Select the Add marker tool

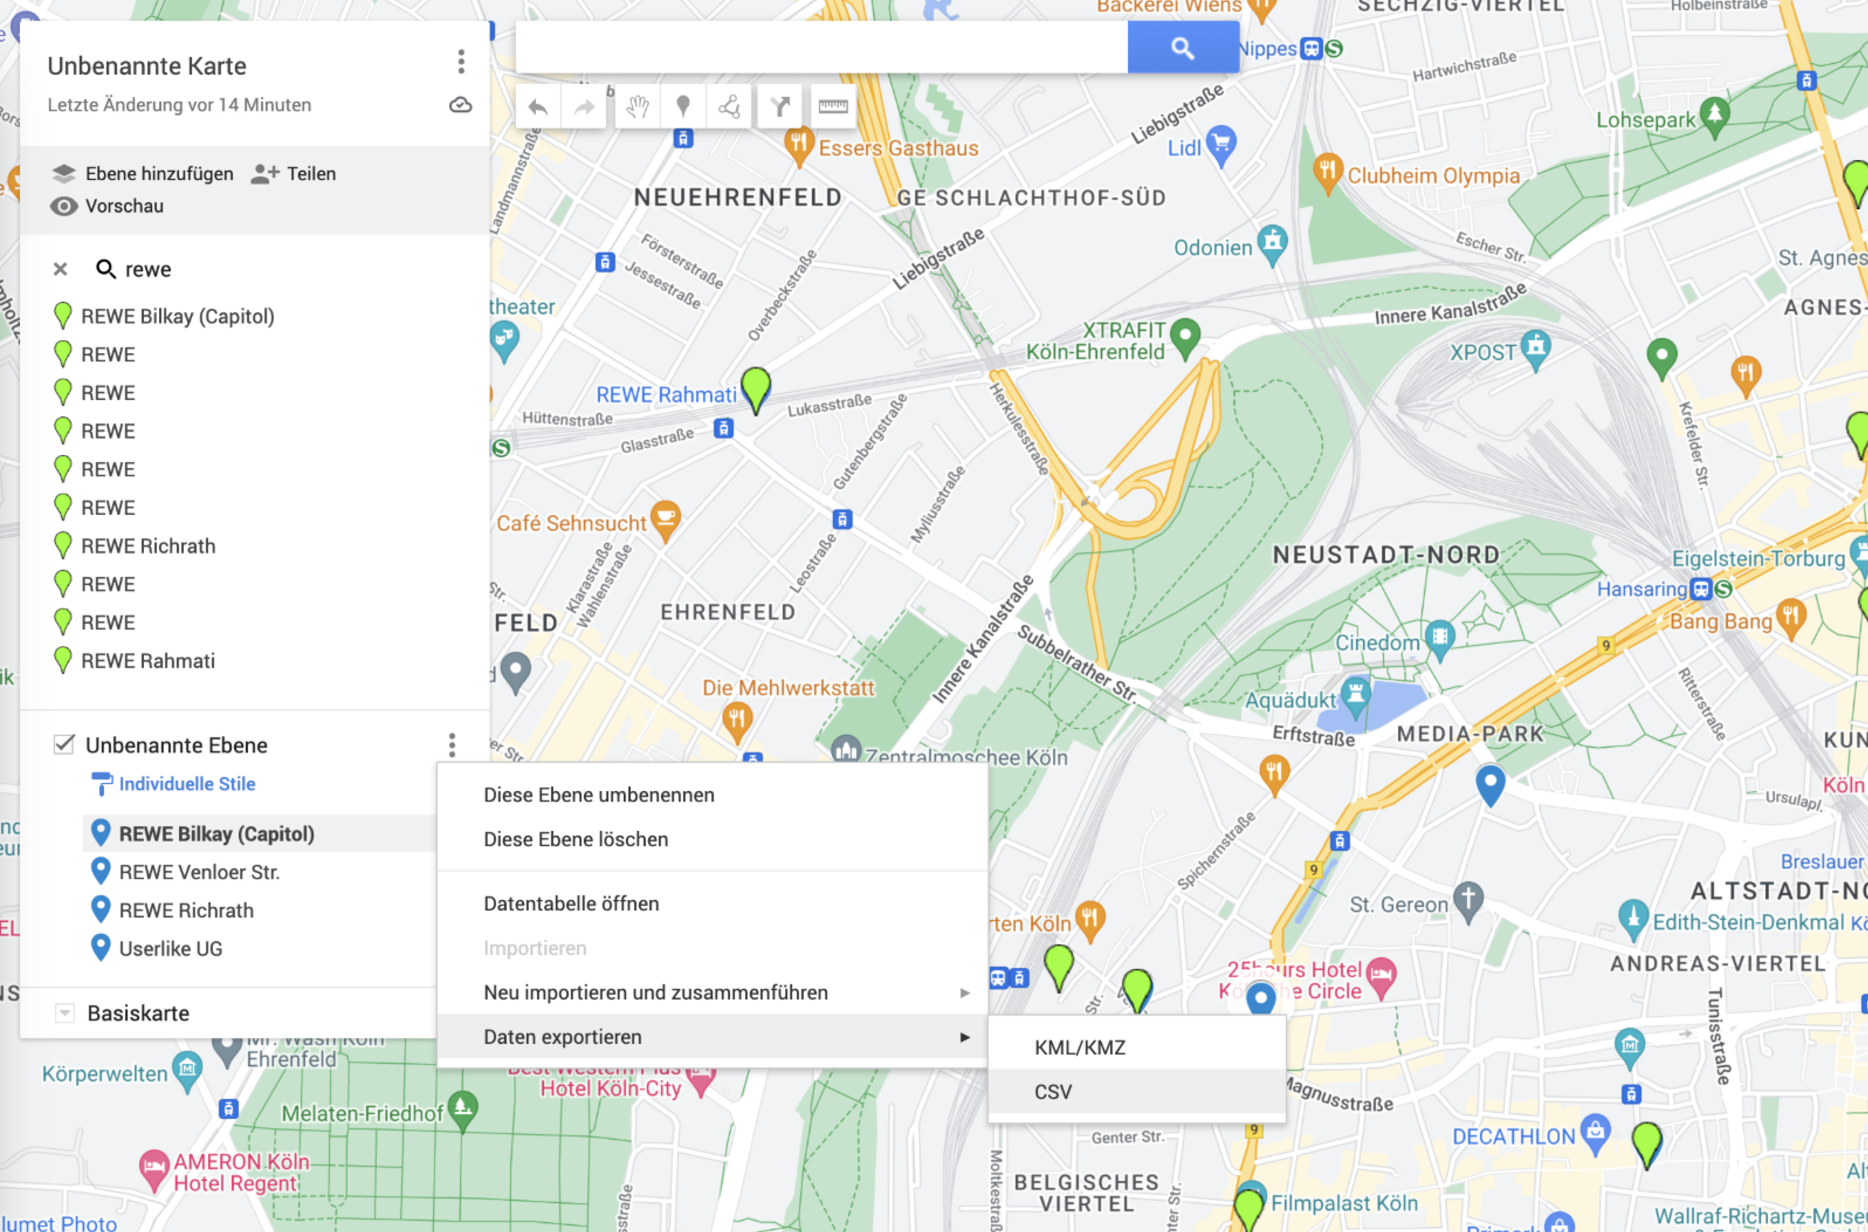coord(683,107)
